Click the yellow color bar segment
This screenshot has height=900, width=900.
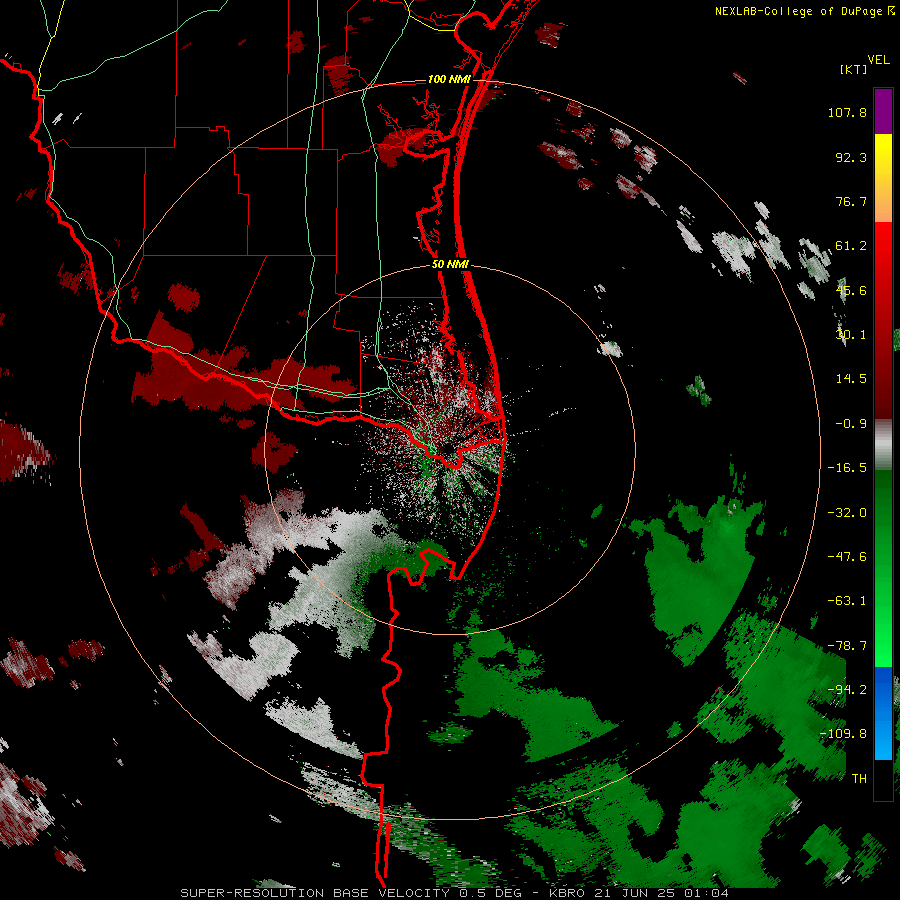click(883, 178)
